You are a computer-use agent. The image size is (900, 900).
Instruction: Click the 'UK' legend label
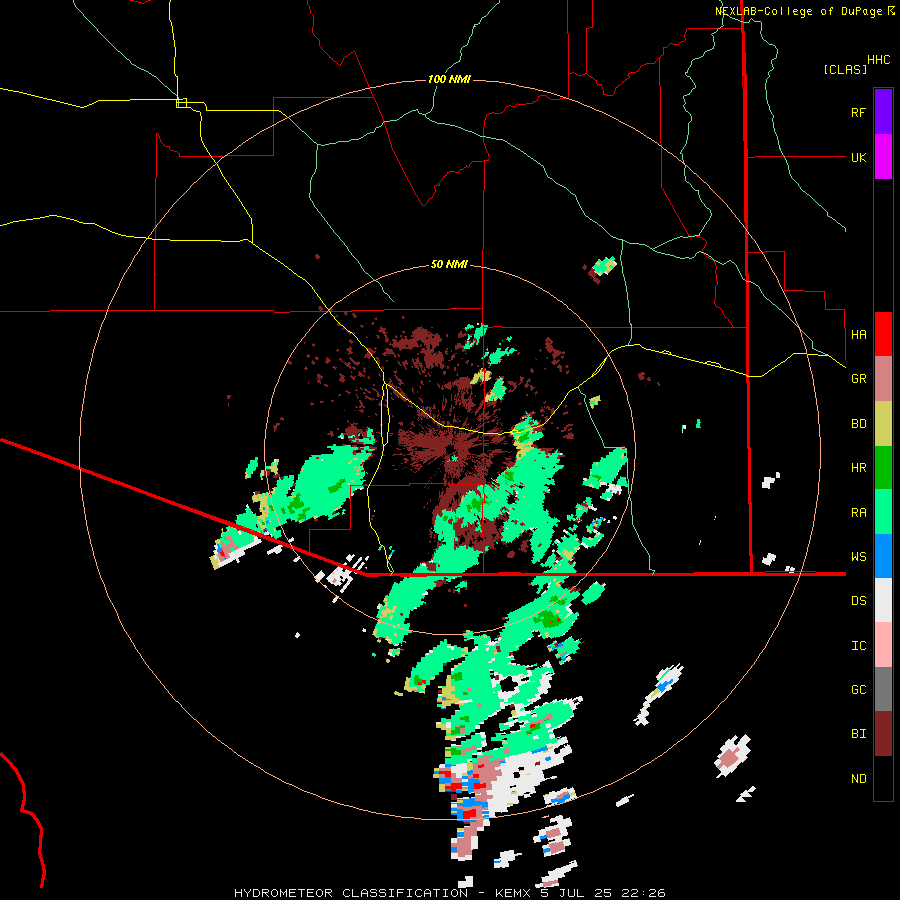pyautogui.click(x=858, y=157)
